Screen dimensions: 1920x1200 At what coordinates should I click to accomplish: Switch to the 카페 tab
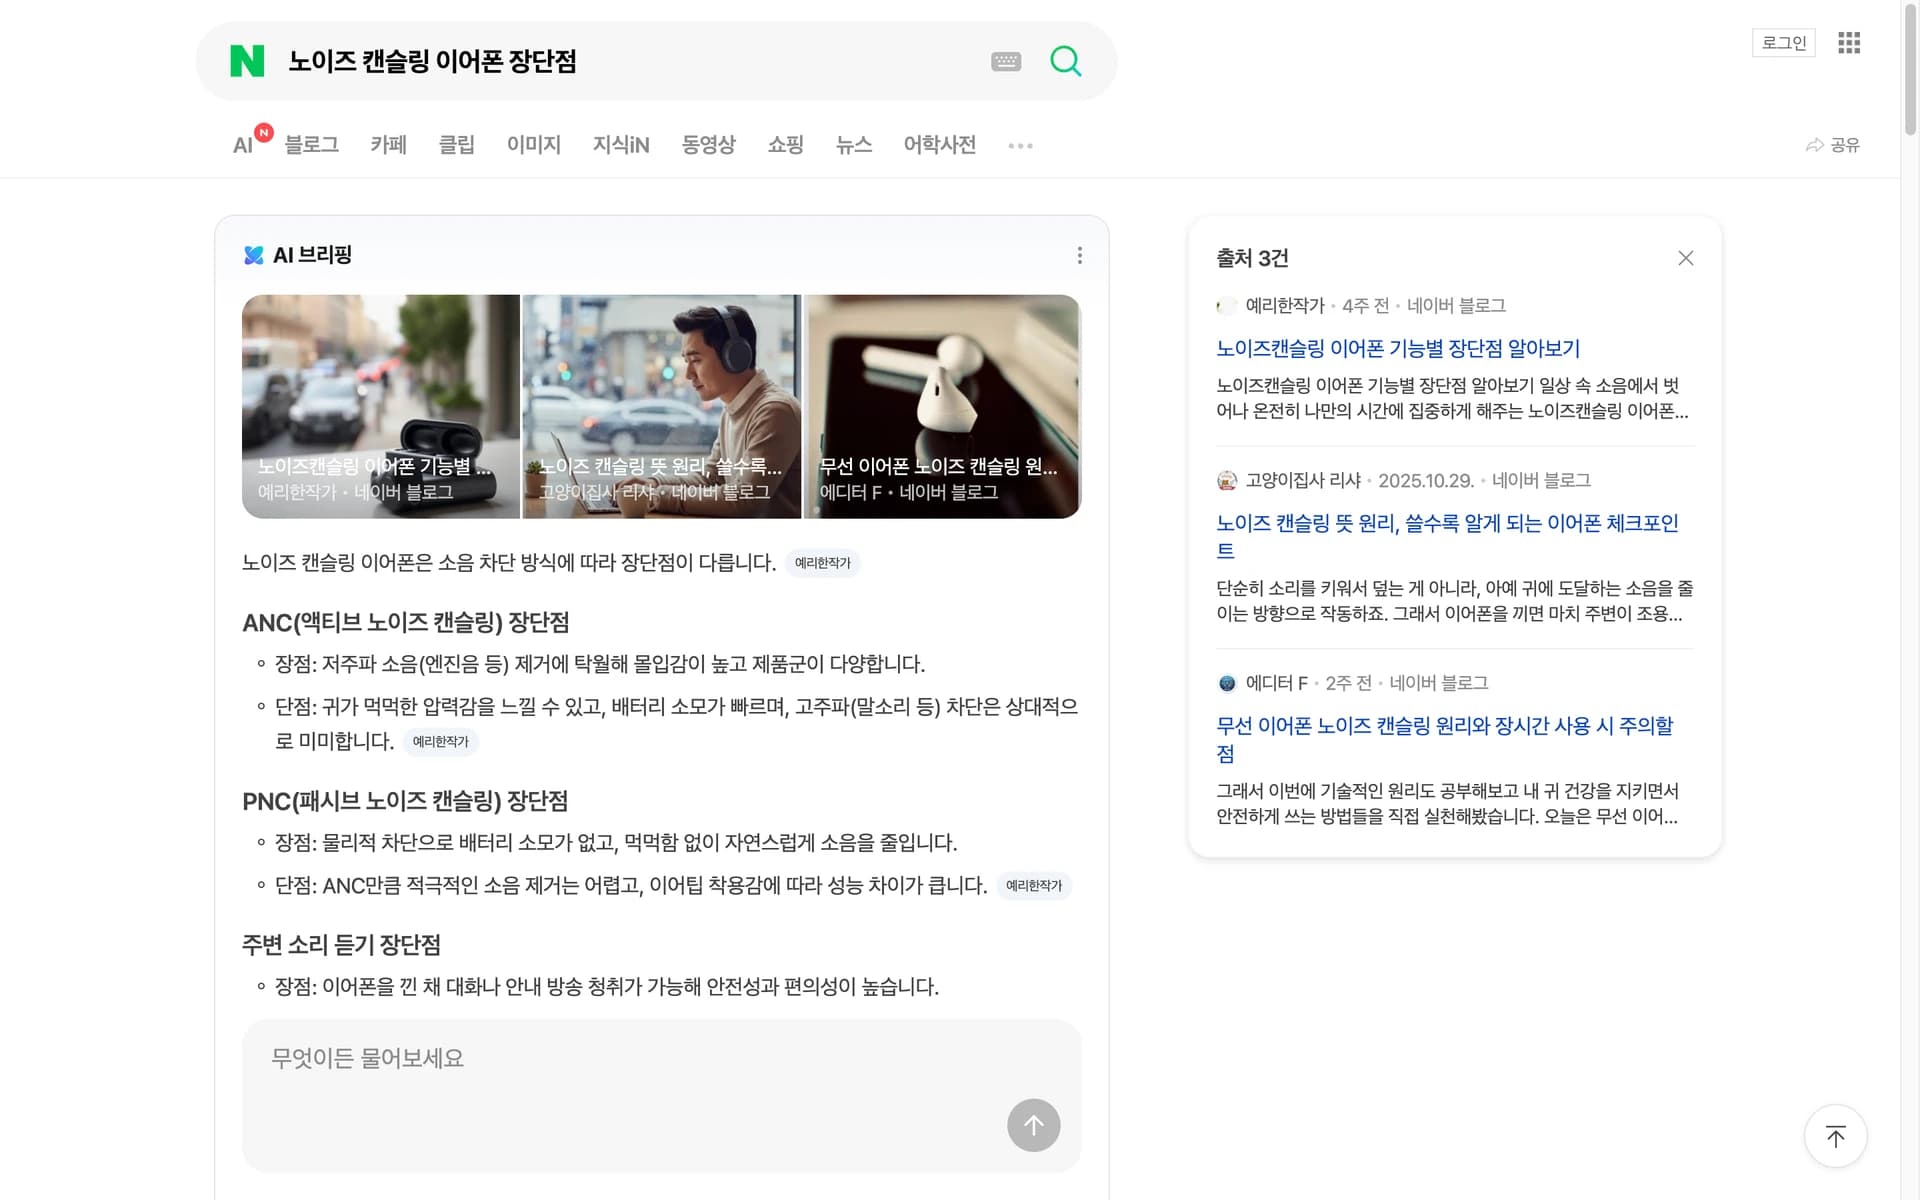point(389,145)
